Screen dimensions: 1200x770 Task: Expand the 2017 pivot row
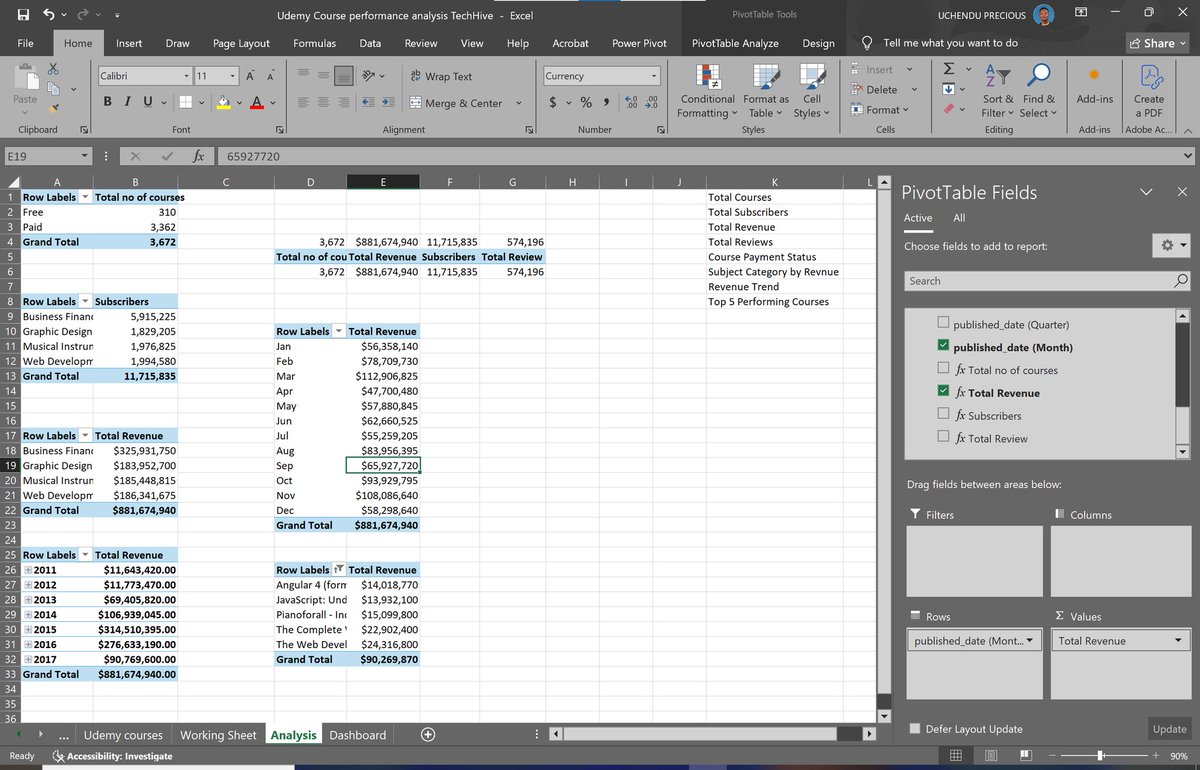(x=29, y=659)
